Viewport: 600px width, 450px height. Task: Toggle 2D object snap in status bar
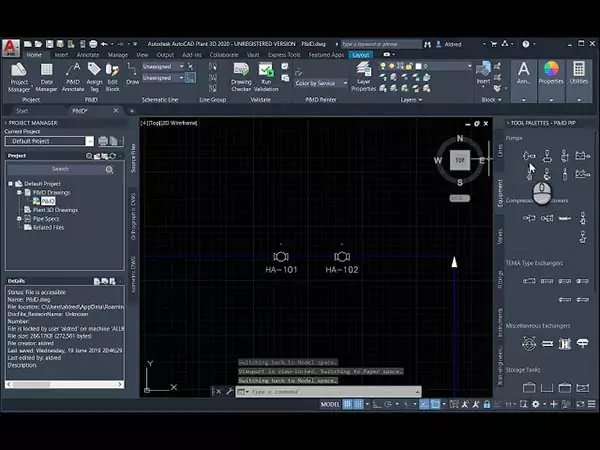435,404
